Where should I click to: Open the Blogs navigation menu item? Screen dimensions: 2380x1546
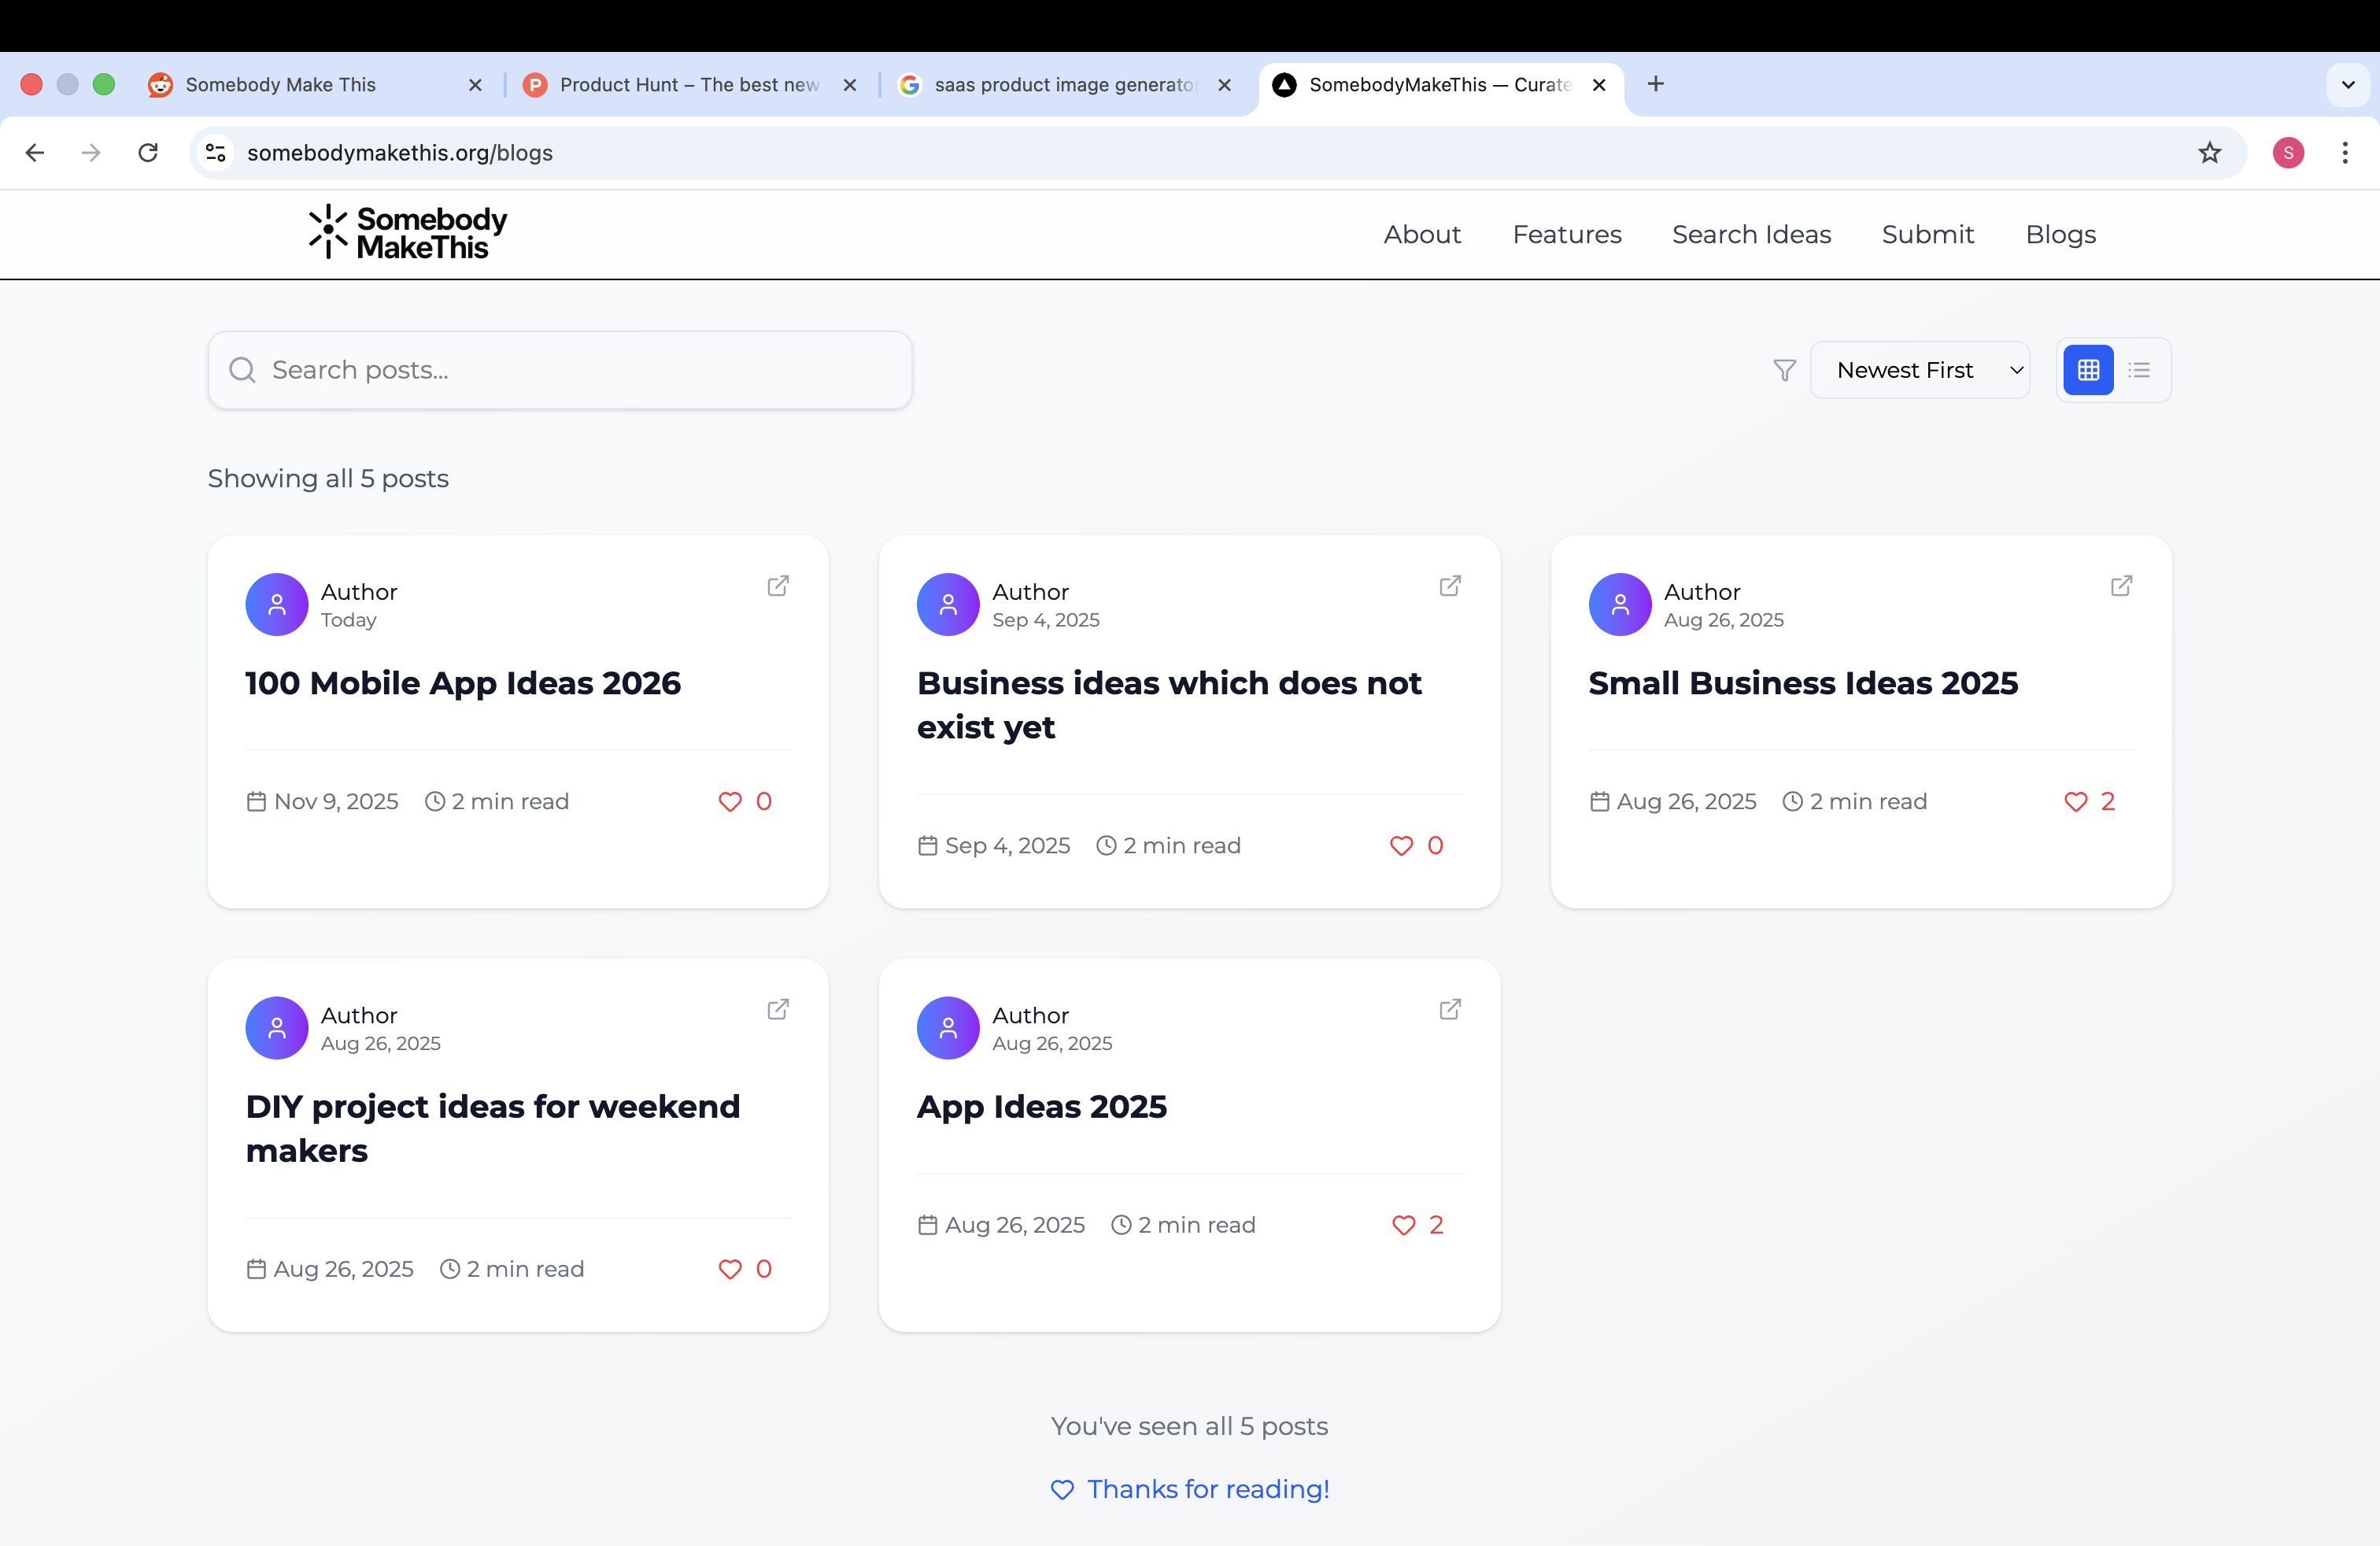(x=2061, y=234)
